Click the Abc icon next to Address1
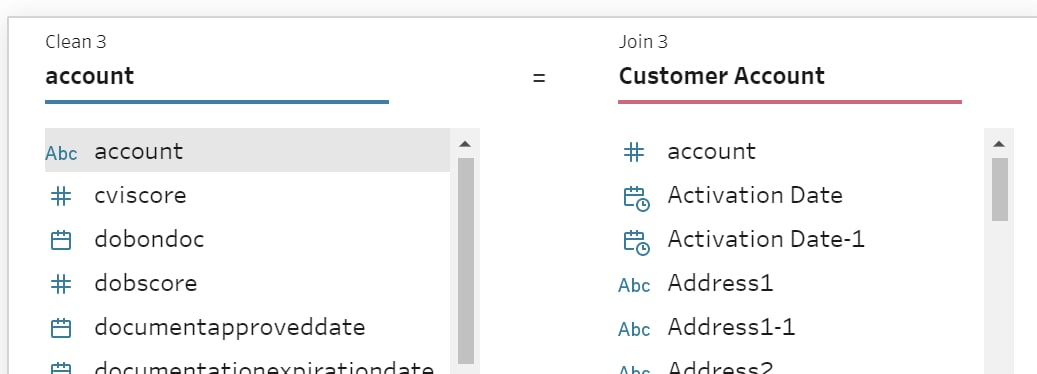This screenshot has width=1037, height=374. coord(634,285)
